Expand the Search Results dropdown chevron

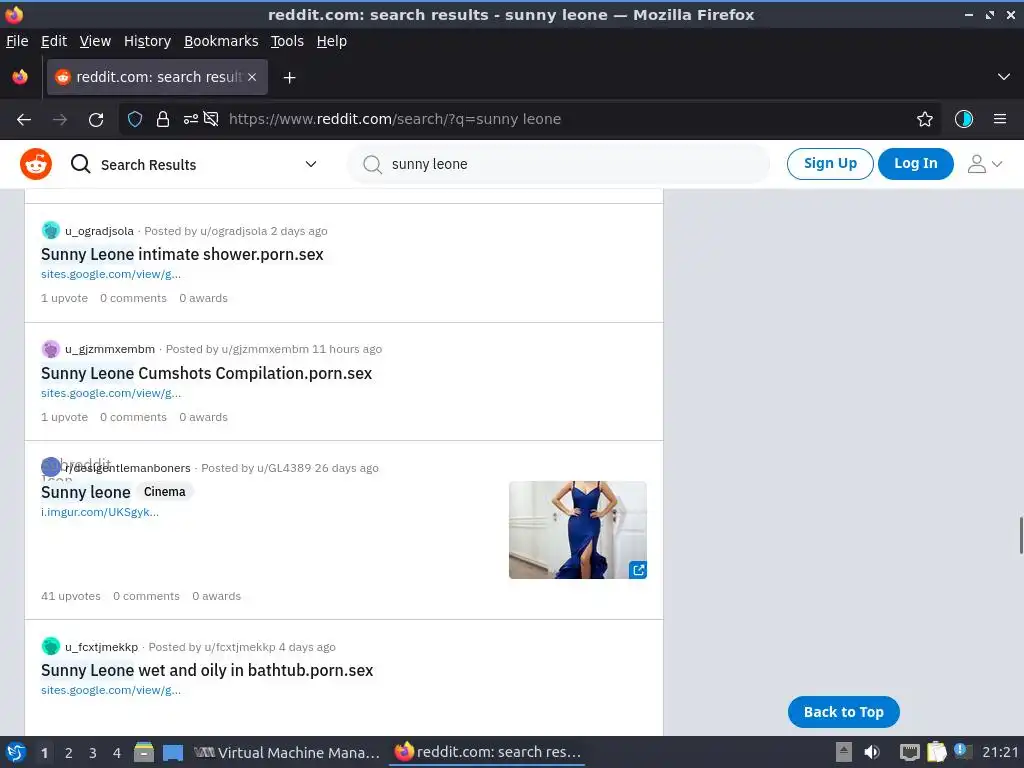[x=311, y=164]
